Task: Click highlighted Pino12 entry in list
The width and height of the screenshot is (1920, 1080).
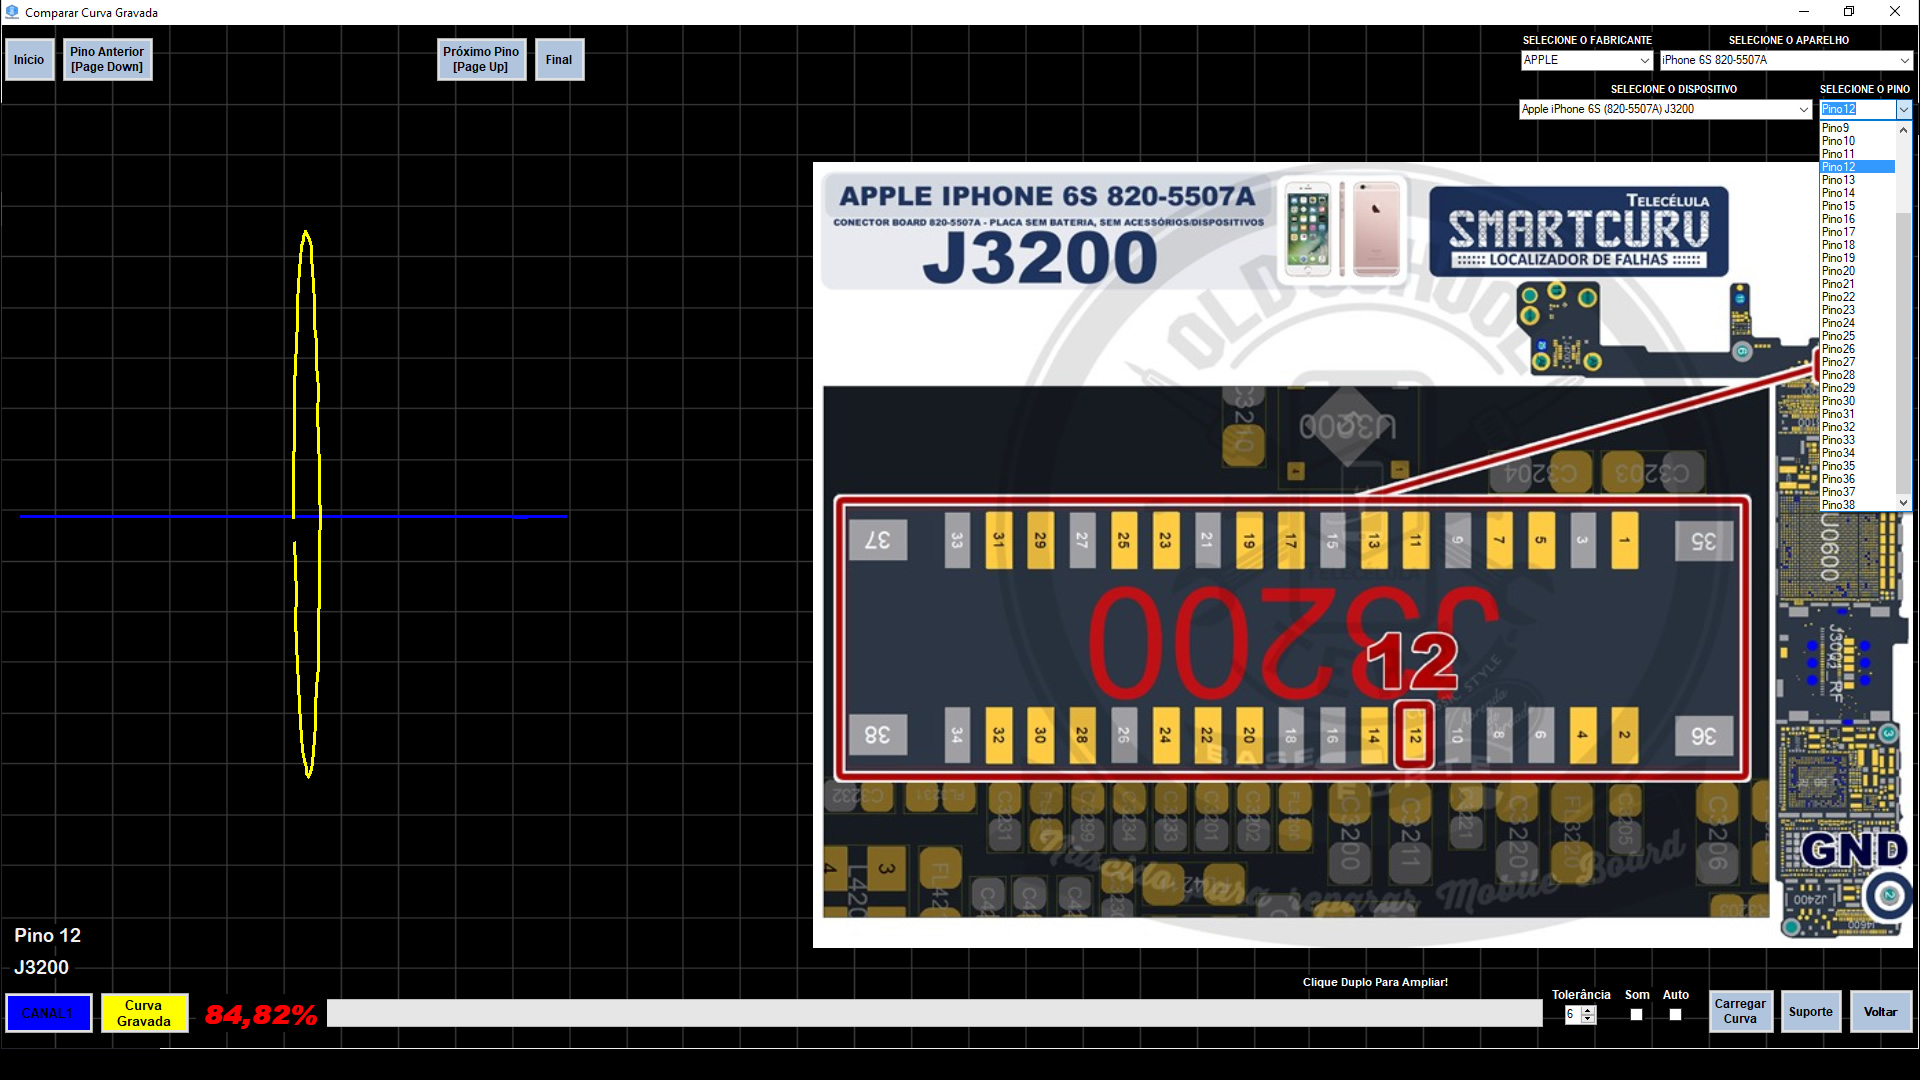Action: pos(1857,167)
